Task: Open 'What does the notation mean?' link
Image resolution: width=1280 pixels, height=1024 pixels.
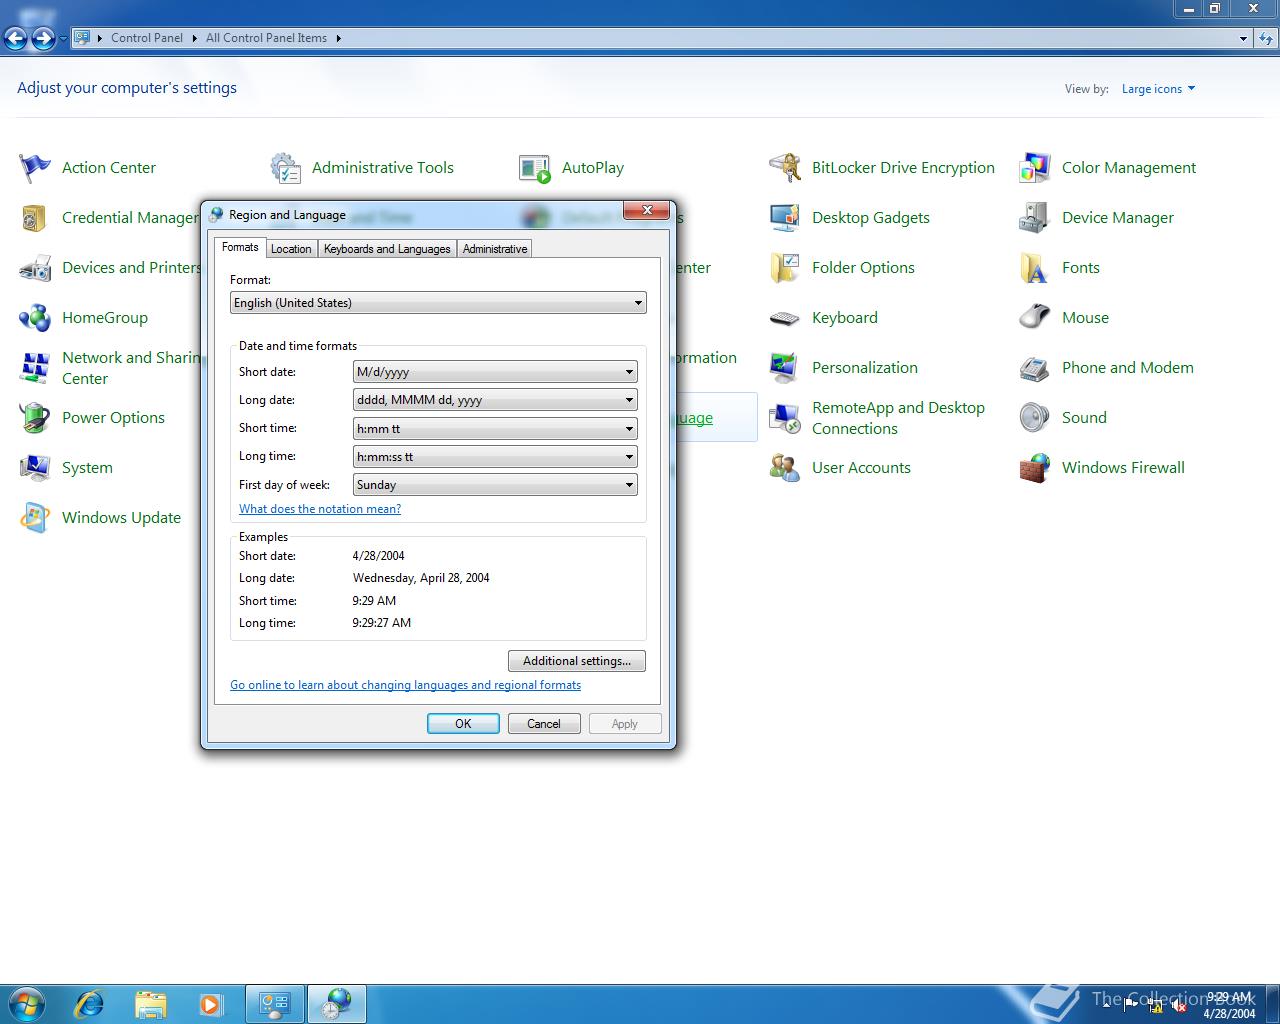Action: point(320,509)
